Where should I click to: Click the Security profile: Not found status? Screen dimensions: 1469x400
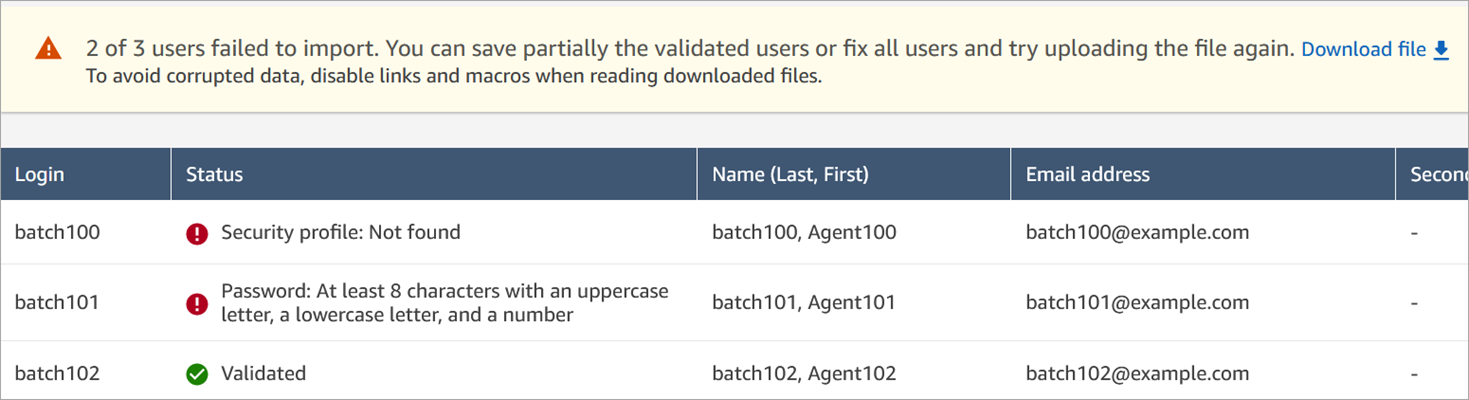tap(340, 233)
